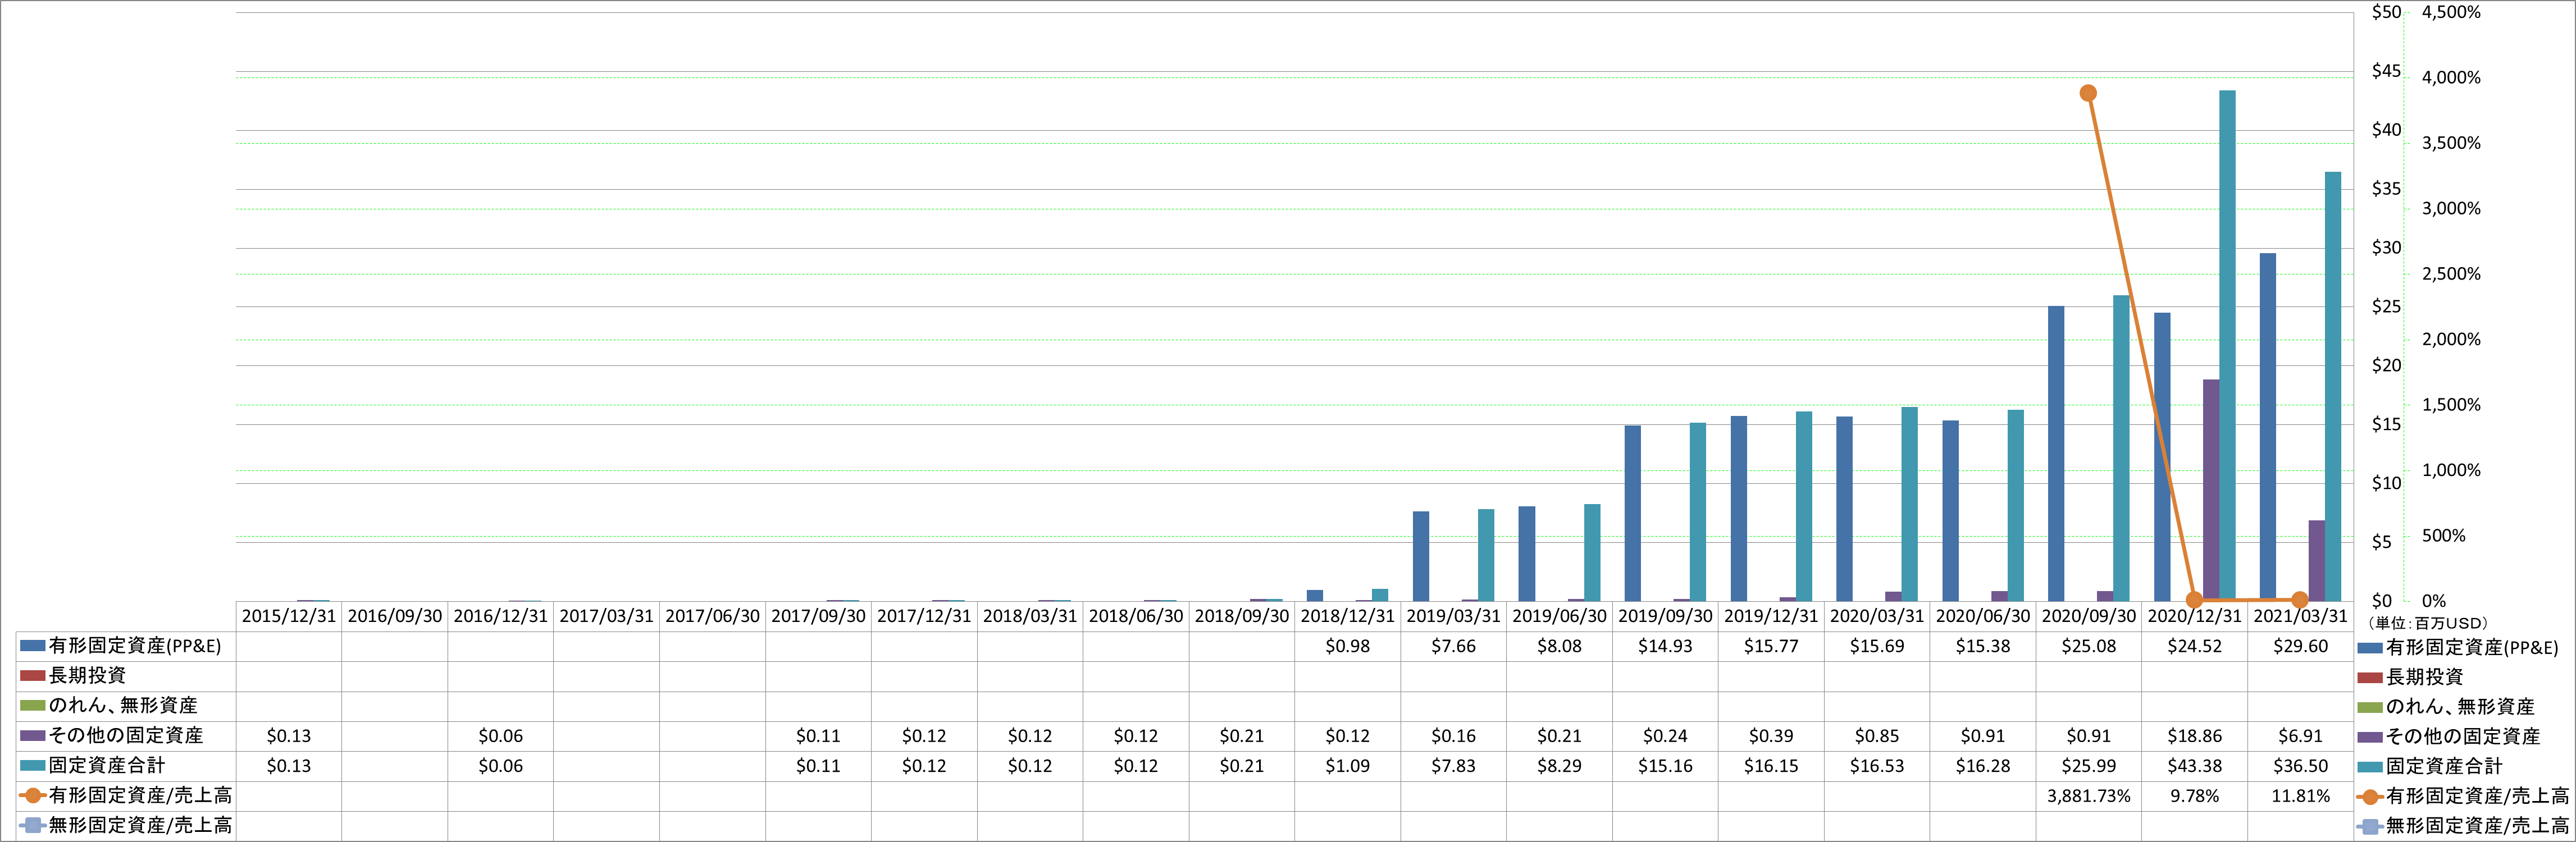This screenshot has width=2576, height=842.
Task: Select the PP&E cell $7.66
Action: 1453,646
